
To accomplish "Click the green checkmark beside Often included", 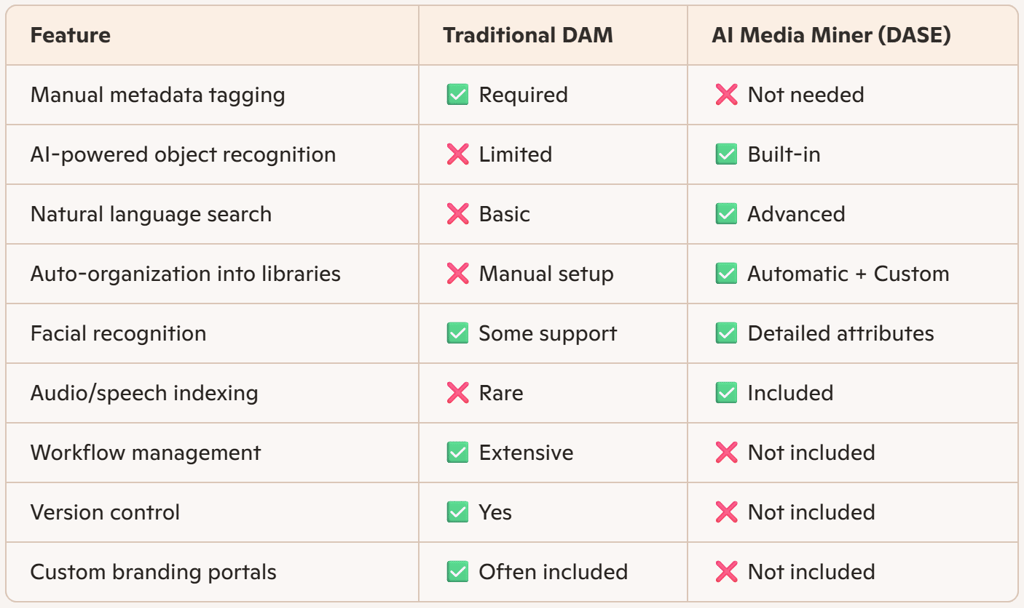I will (x=457, y=571).
